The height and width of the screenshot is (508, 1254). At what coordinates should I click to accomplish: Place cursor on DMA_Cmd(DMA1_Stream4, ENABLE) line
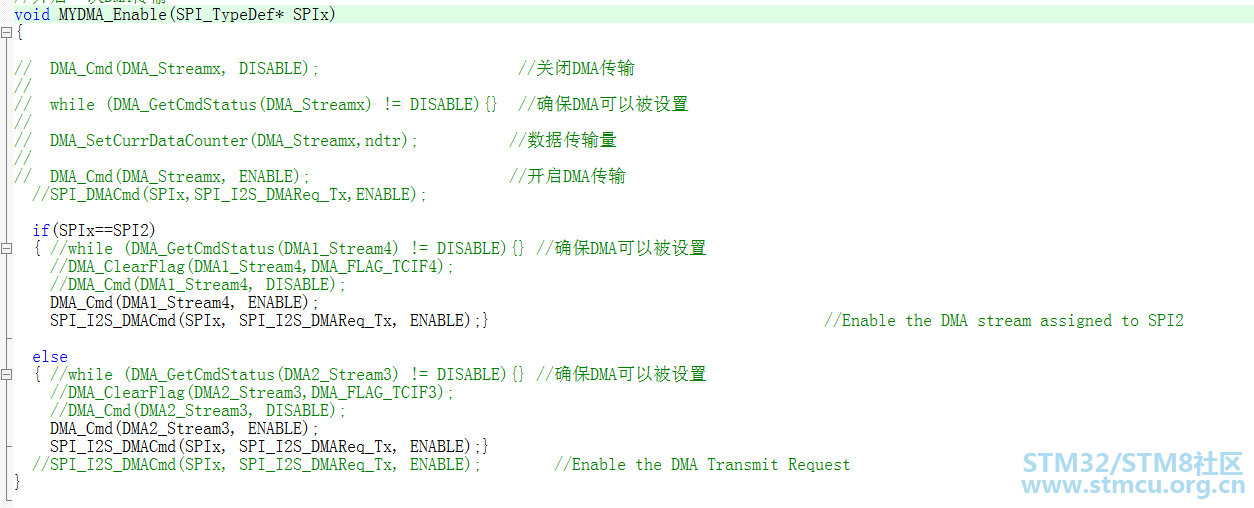pyautogui.click(x=185, y=303)
